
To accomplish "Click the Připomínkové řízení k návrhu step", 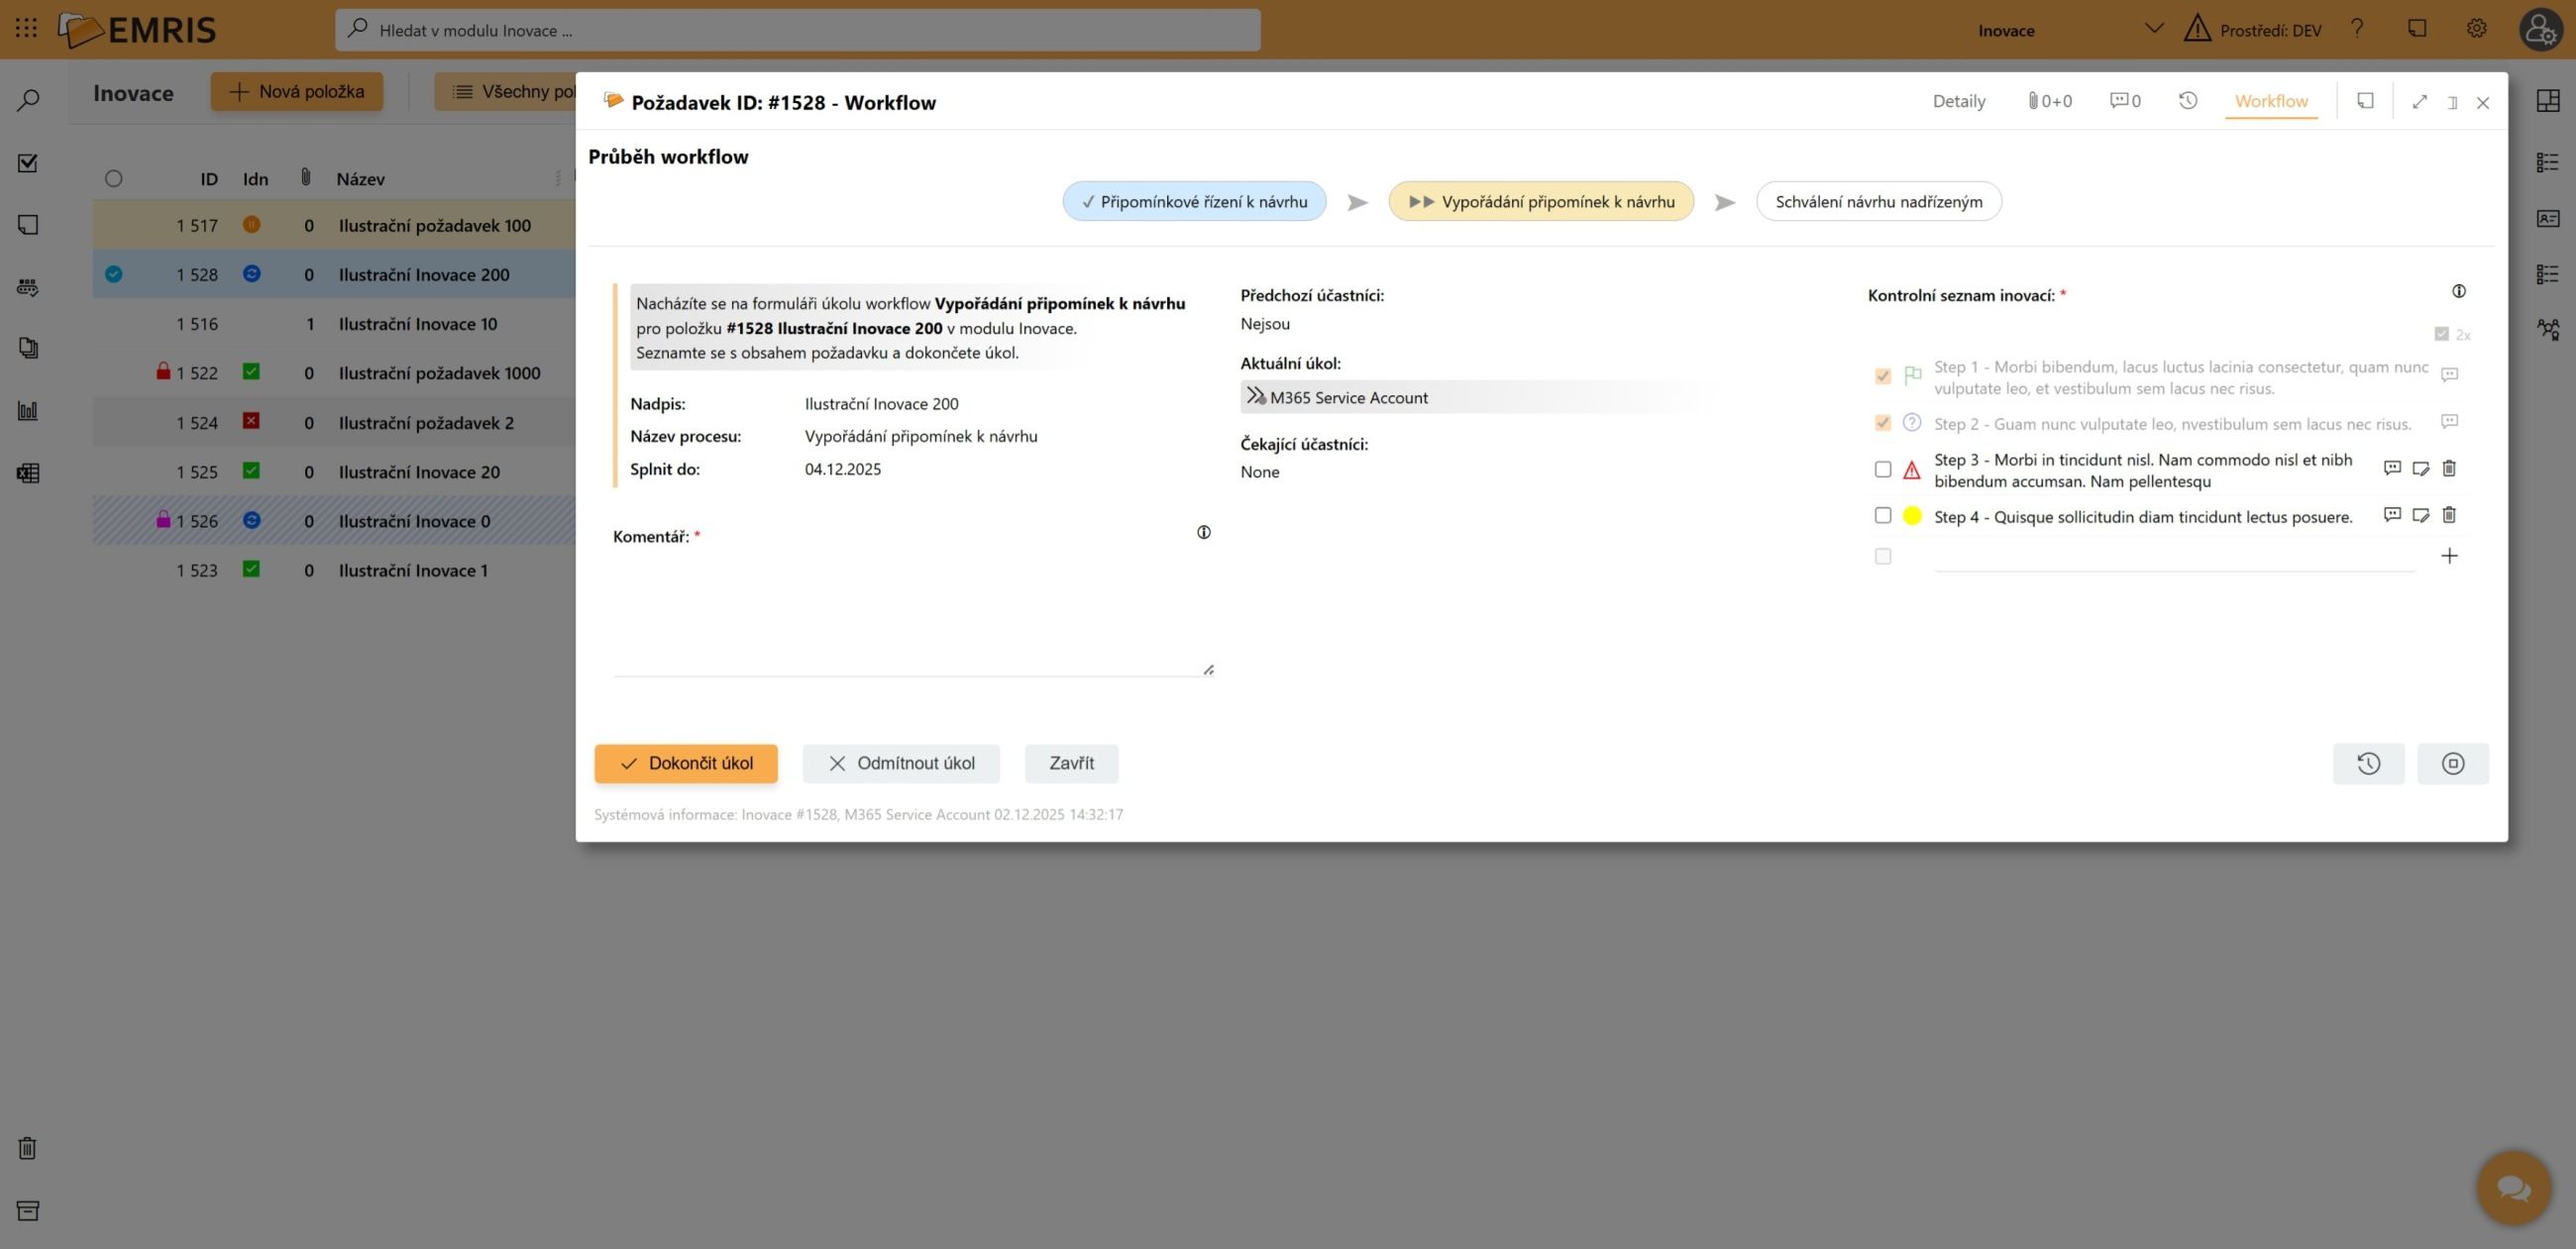I will click(1194, 202).
